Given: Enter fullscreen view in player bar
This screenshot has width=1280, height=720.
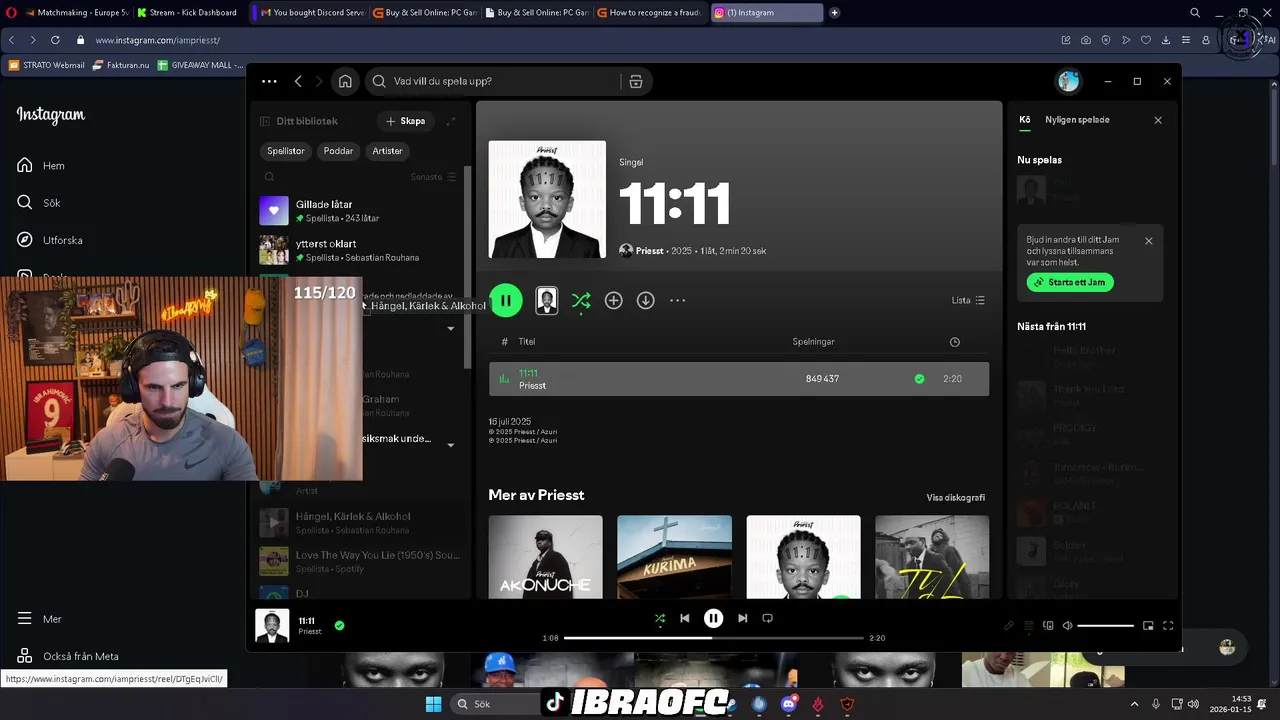Looking at the screenshot, I should 1168,626.
